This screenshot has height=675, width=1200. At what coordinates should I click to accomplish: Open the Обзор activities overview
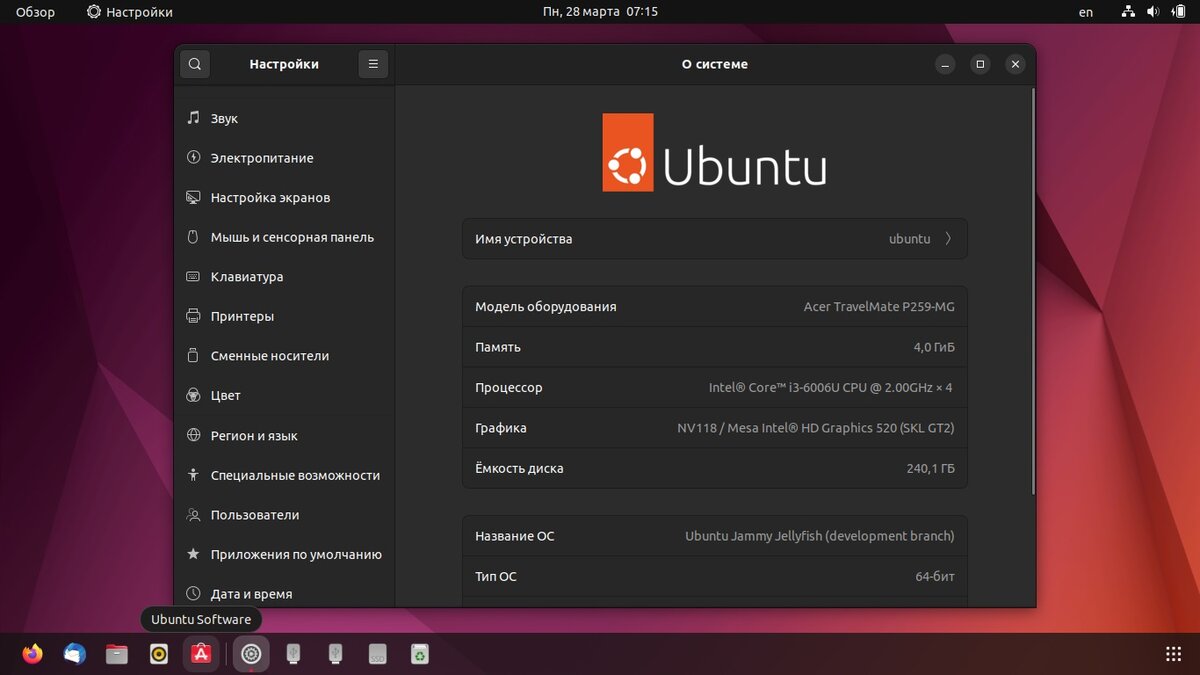(36, 12)
